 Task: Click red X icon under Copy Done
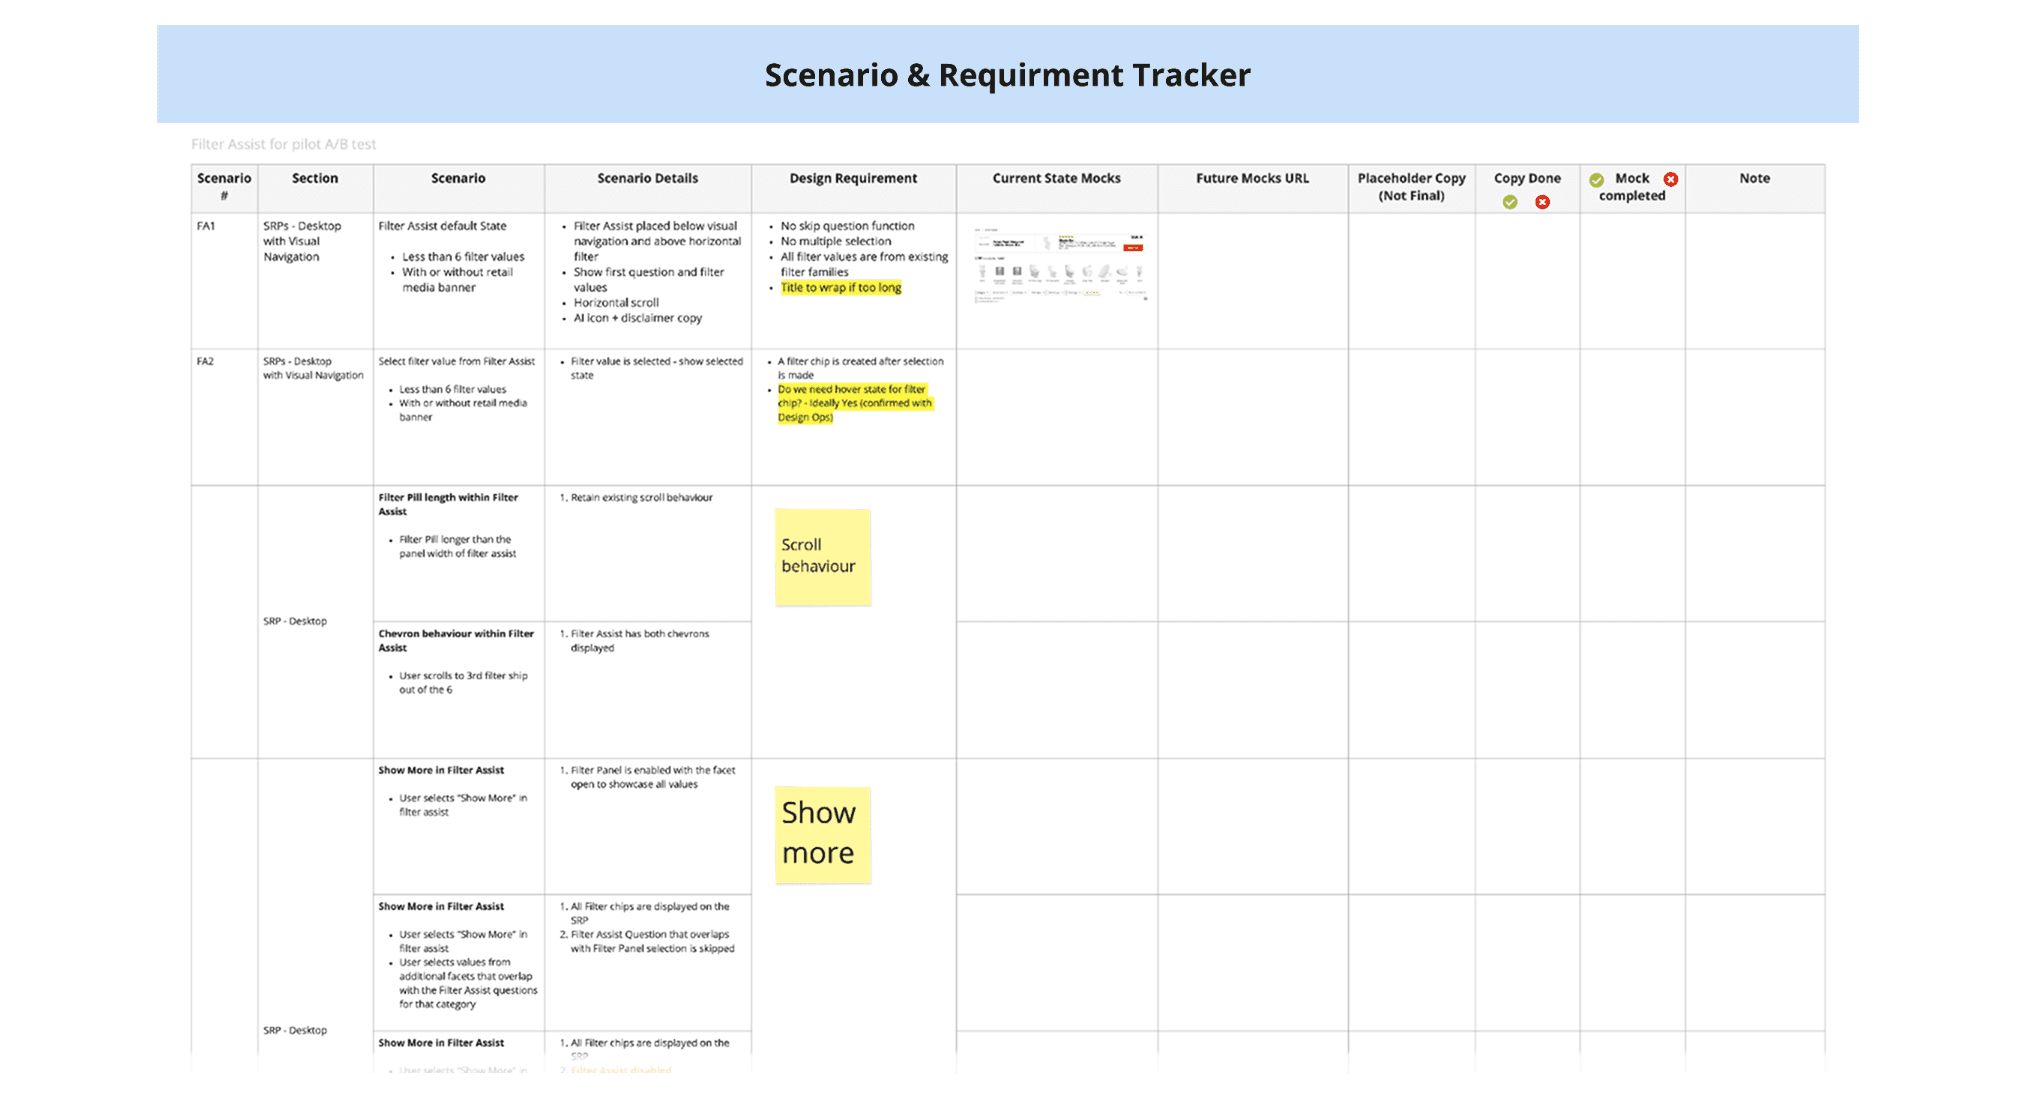pos(1543,202)
